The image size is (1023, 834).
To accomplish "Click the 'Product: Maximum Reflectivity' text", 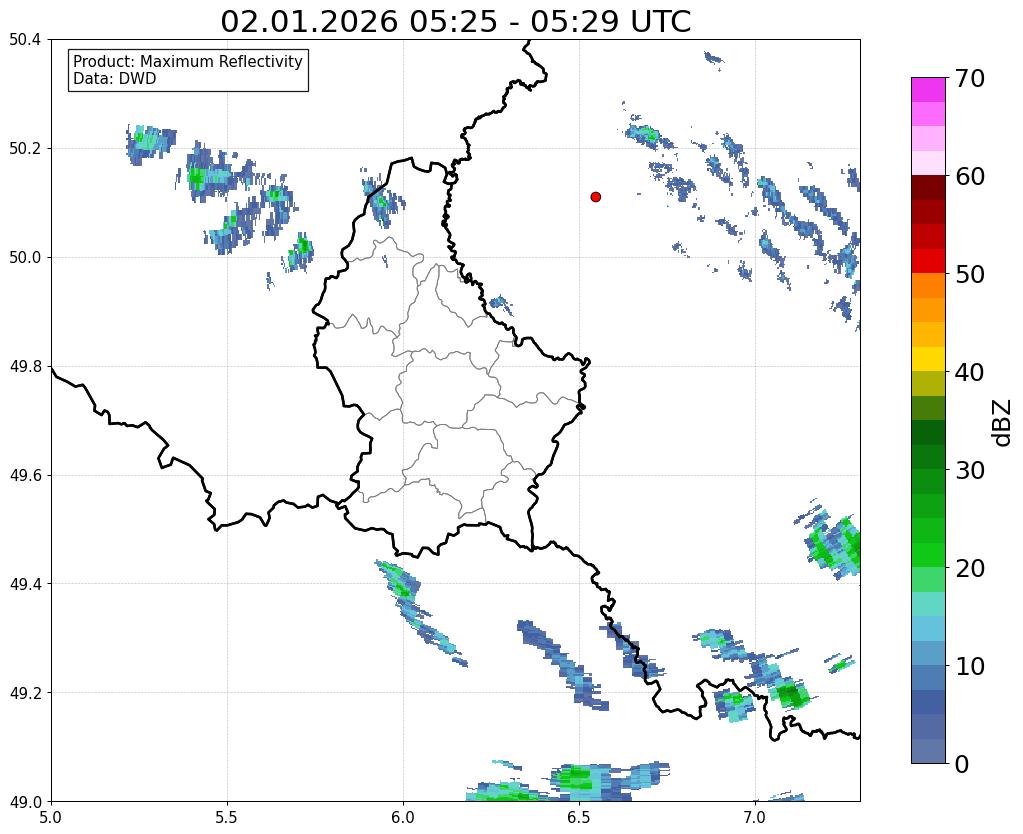I will coord(188,61).
